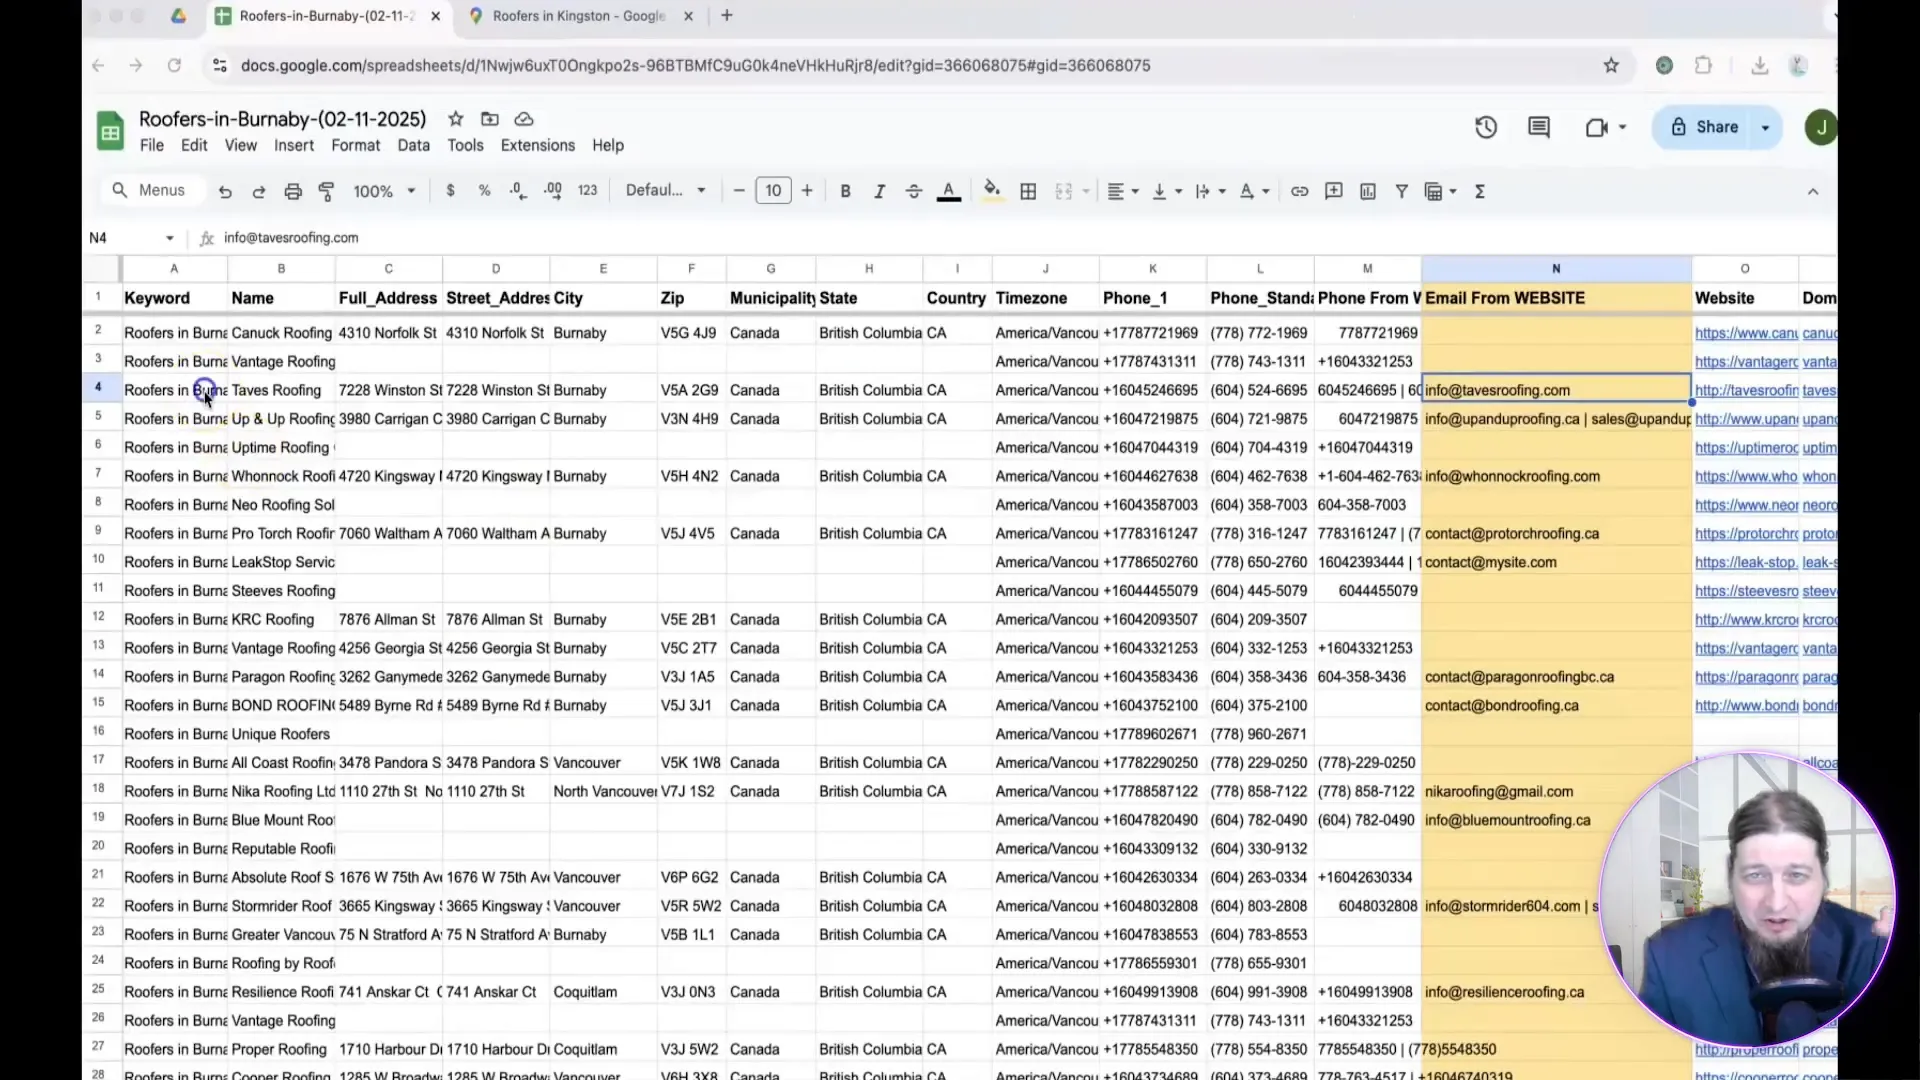Open Taves Roofing website link
Image resolution: width=1920 pixels, height=1080 pixels.
[1746, 390]
